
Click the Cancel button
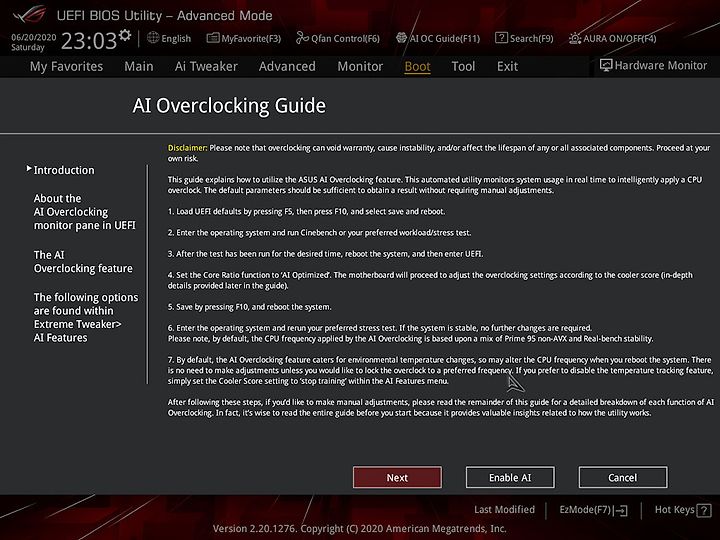[x=623, y=478]
